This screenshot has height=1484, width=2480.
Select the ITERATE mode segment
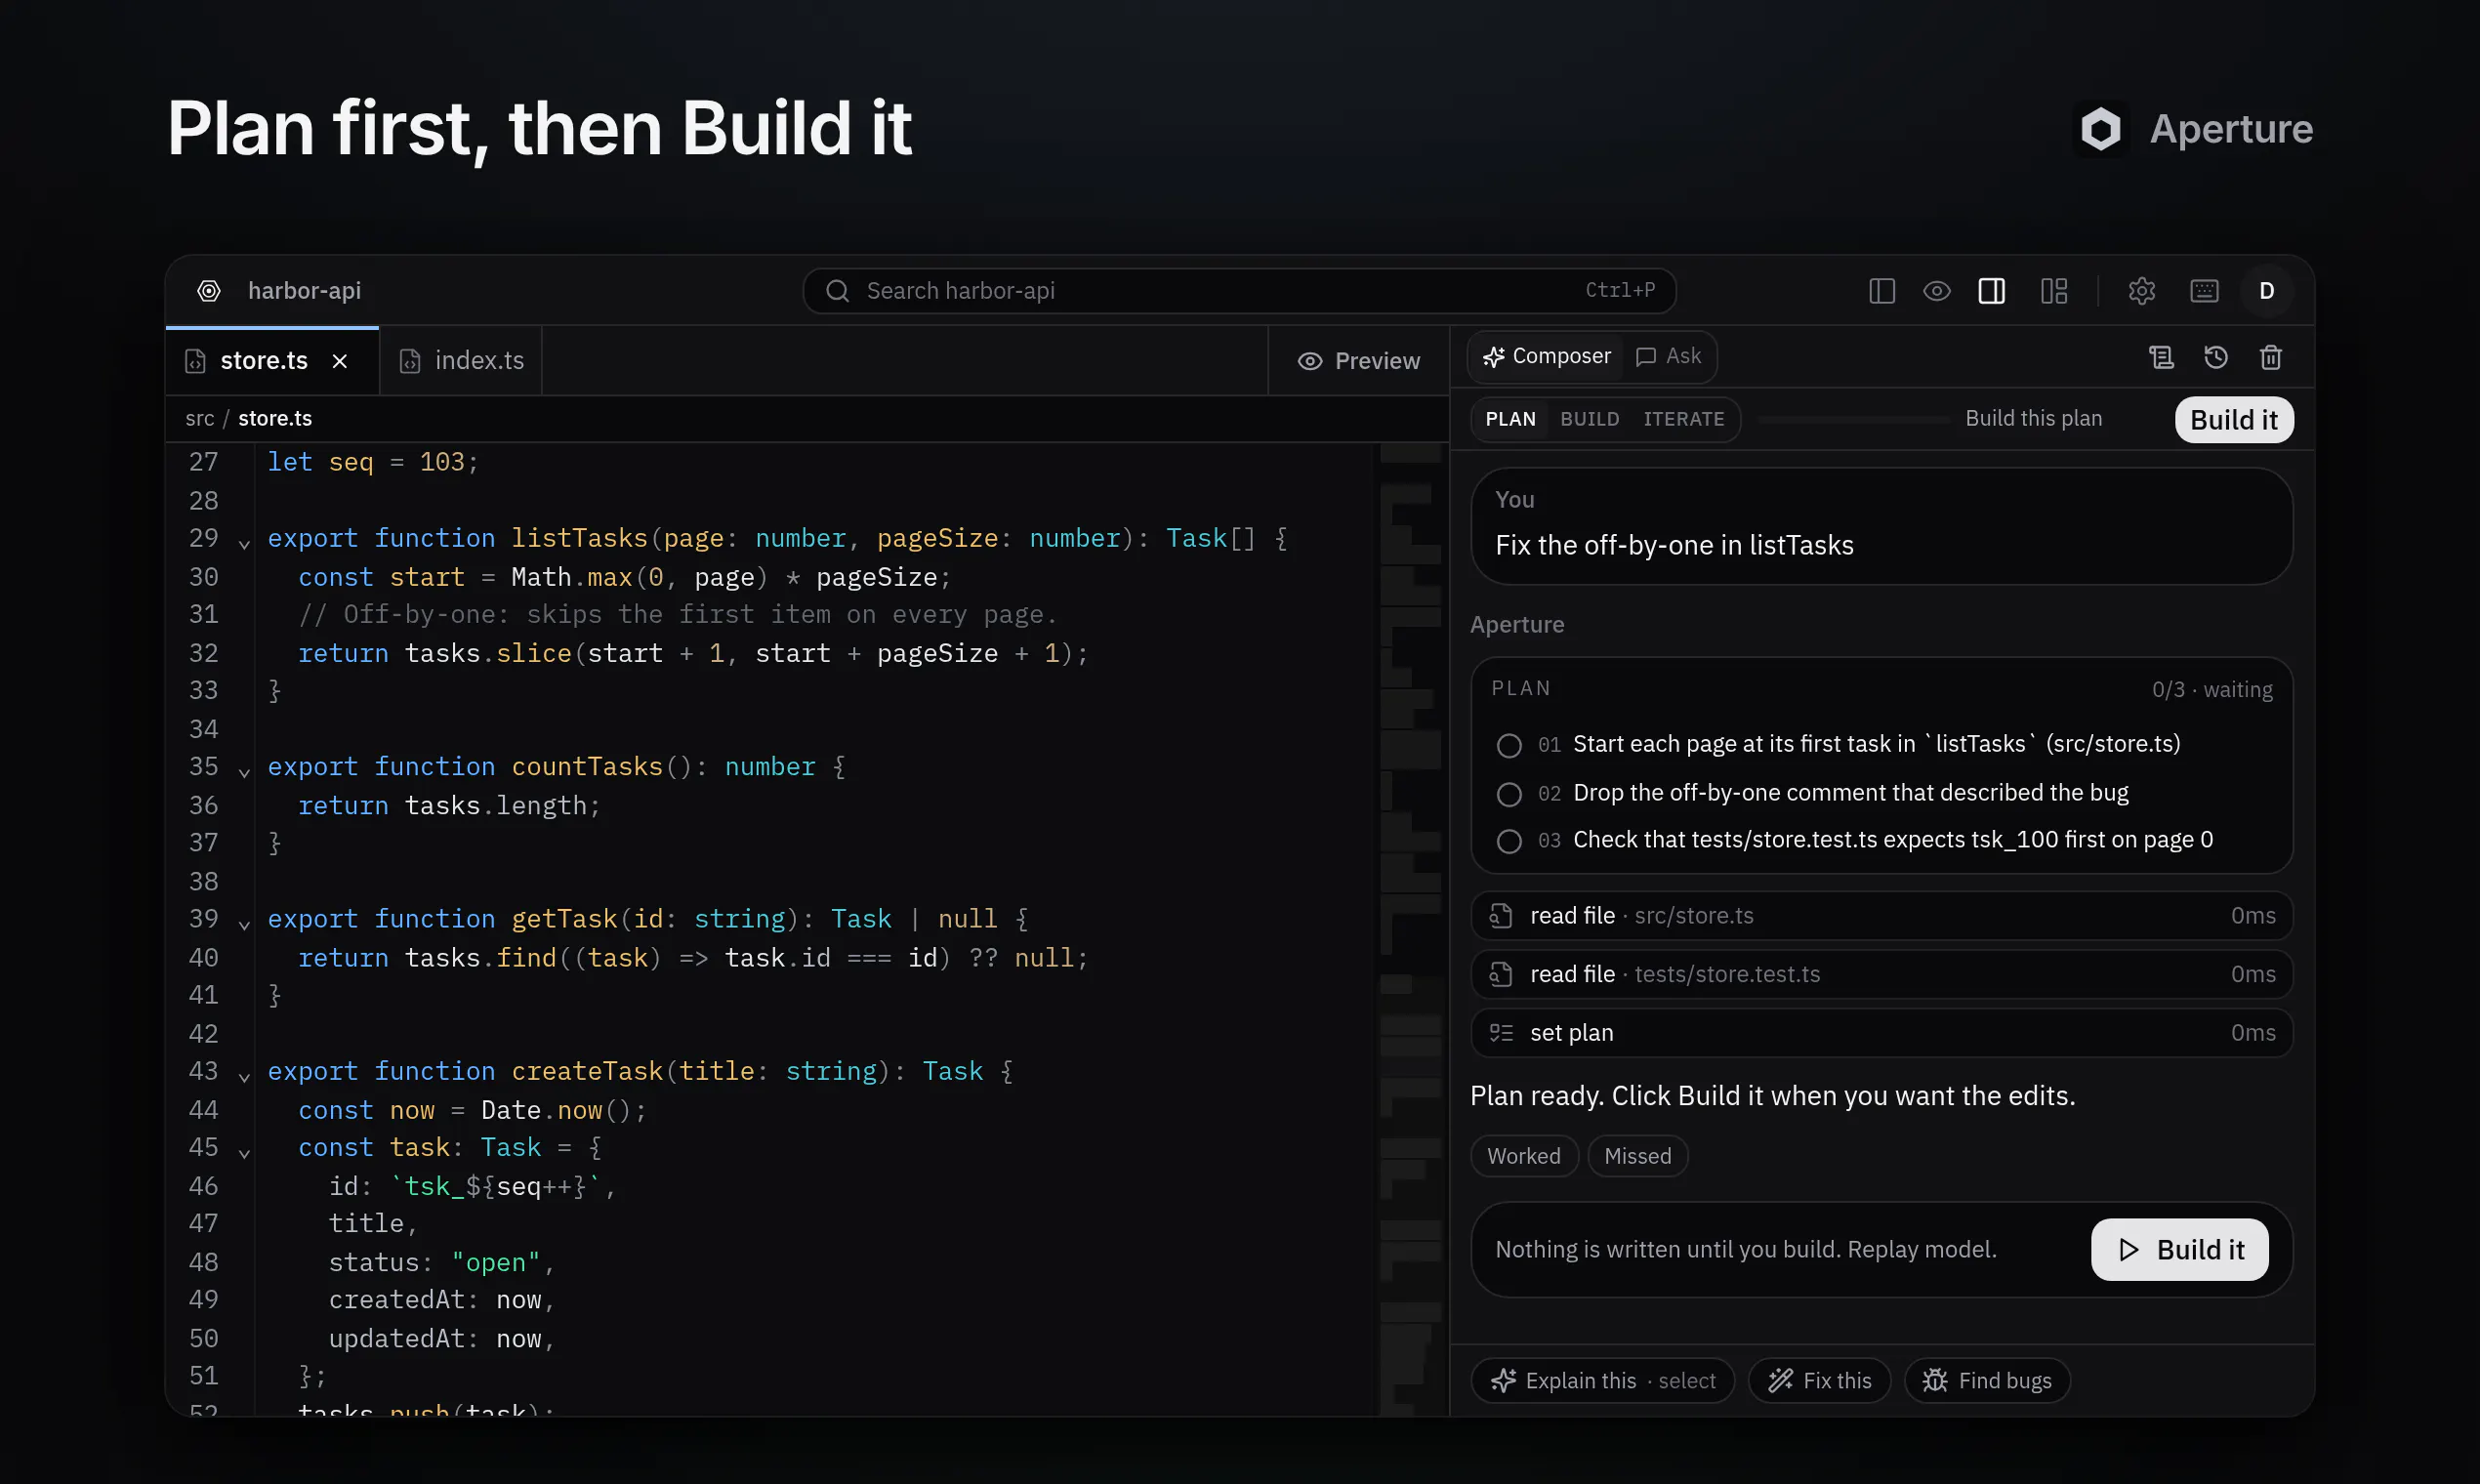point(1684,419)
